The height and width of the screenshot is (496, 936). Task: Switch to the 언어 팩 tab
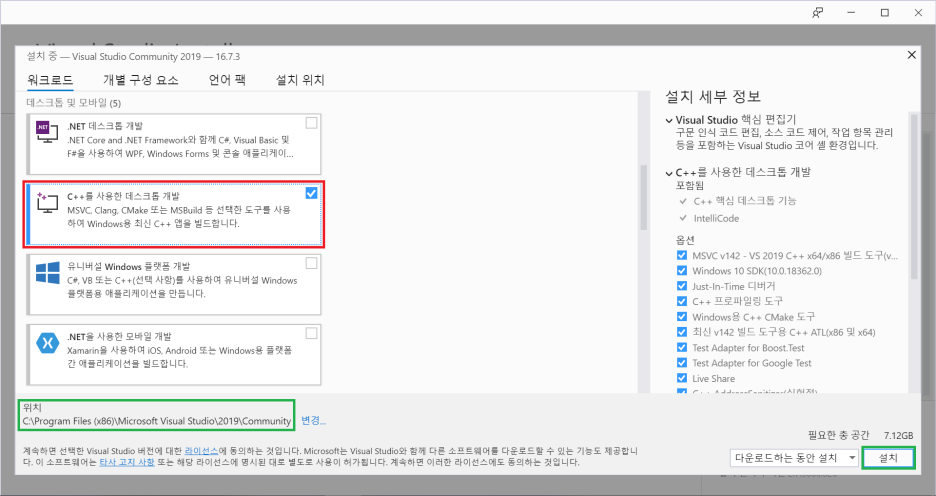point(227,80)
